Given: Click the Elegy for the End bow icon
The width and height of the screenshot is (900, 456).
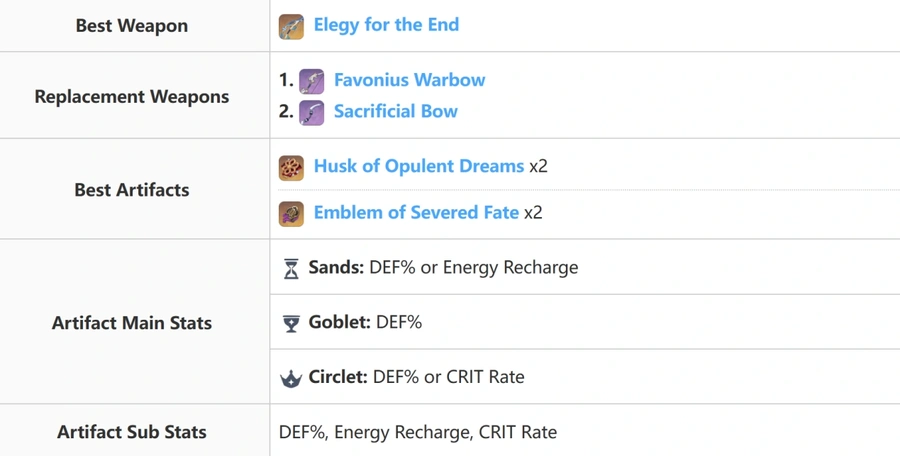Looking at the screenshot, I should (291, 26).
